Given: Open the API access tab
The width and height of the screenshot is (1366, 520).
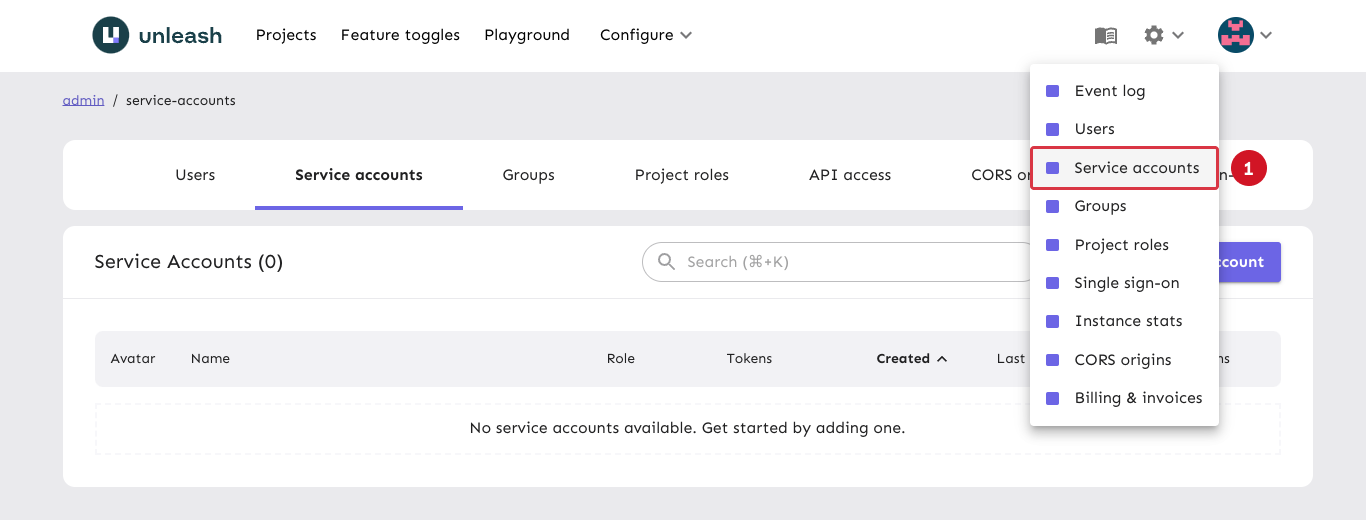Looking at the screenshot, I should coord(849,175).
